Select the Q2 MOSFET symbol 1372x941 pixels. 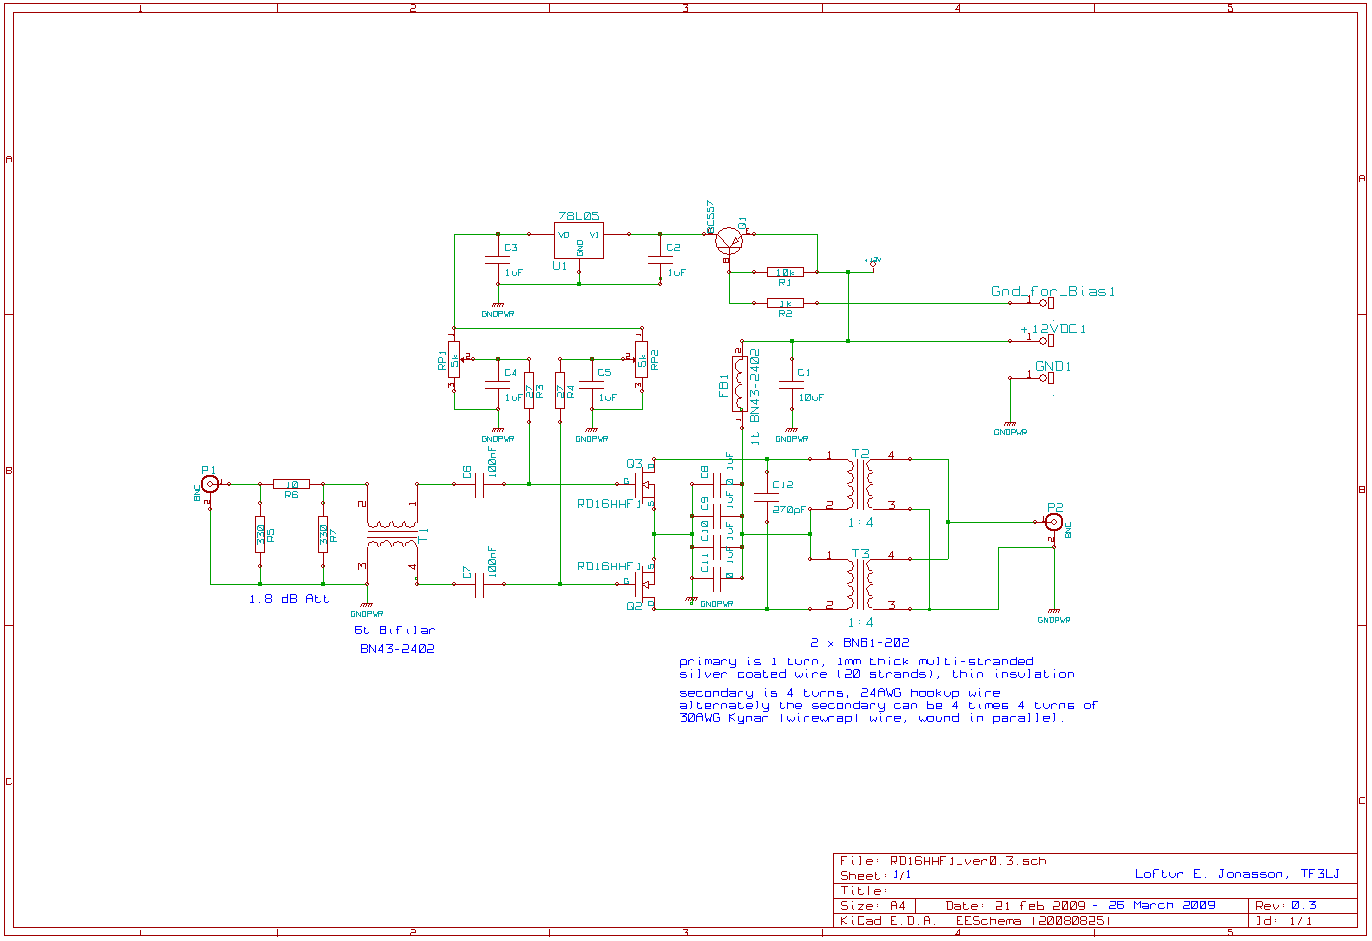(x=646, y=581)
